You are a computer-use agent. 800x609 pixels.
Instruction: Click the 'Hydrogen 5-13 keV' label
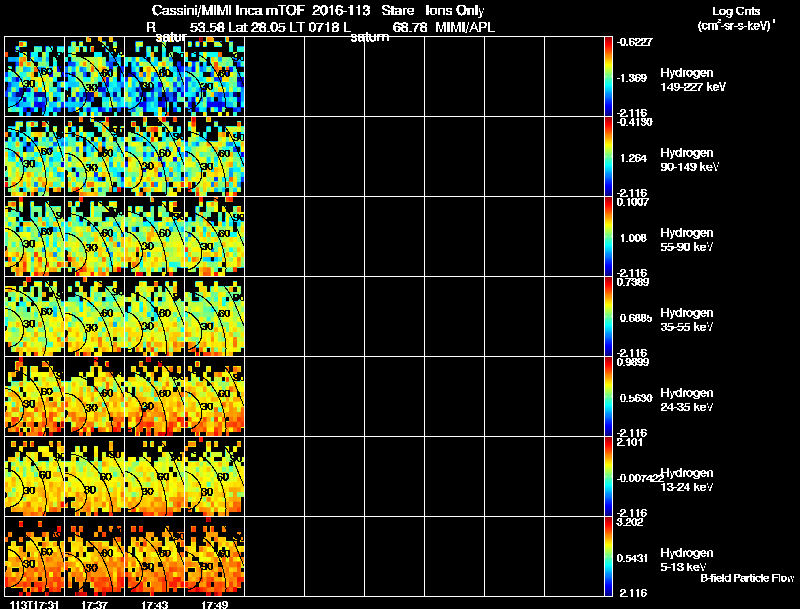coord(687,560)
